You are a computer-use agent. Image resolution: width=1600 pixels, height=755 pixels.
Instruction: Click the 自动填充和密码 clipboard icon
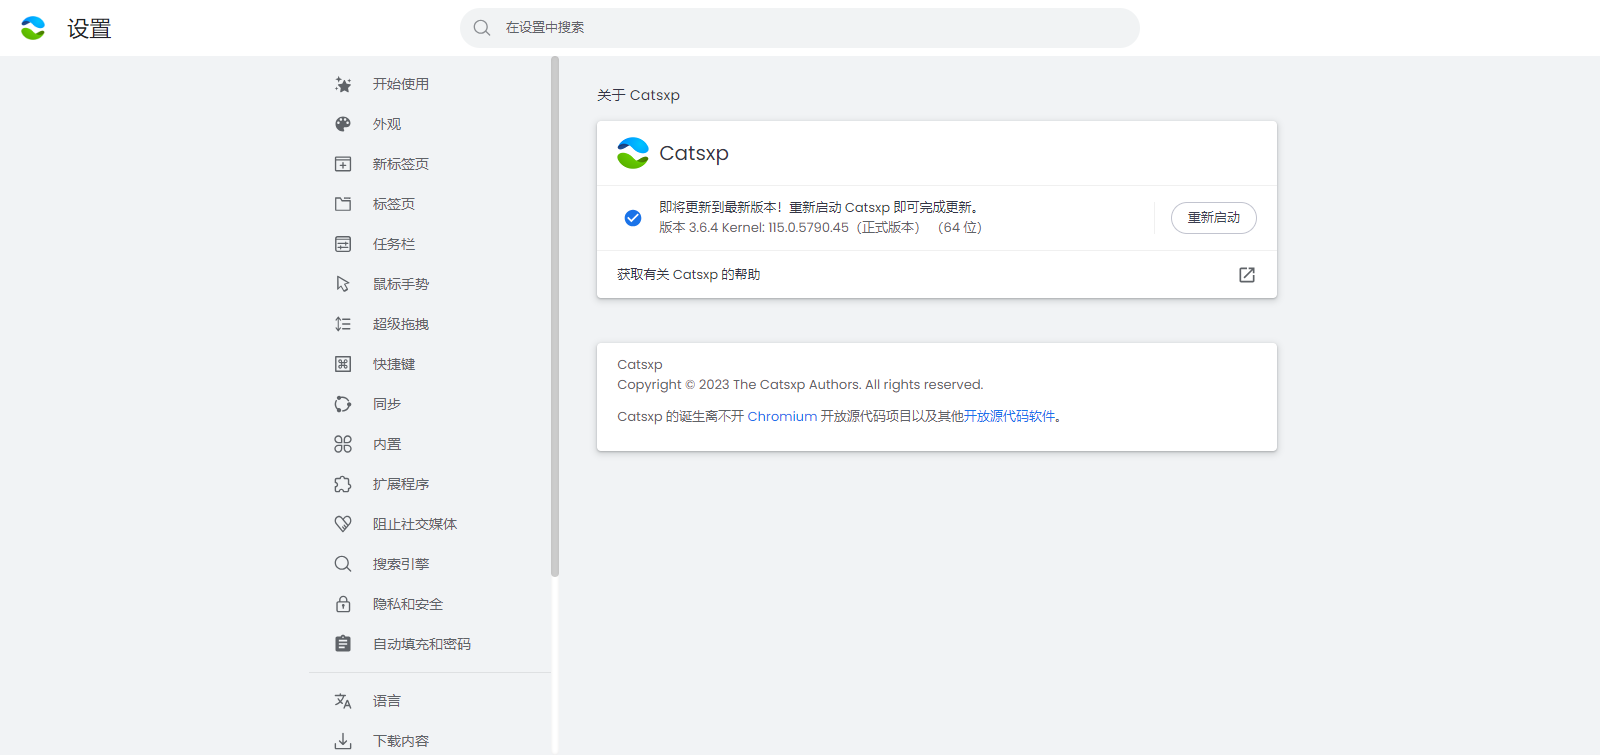pos(343,644)
